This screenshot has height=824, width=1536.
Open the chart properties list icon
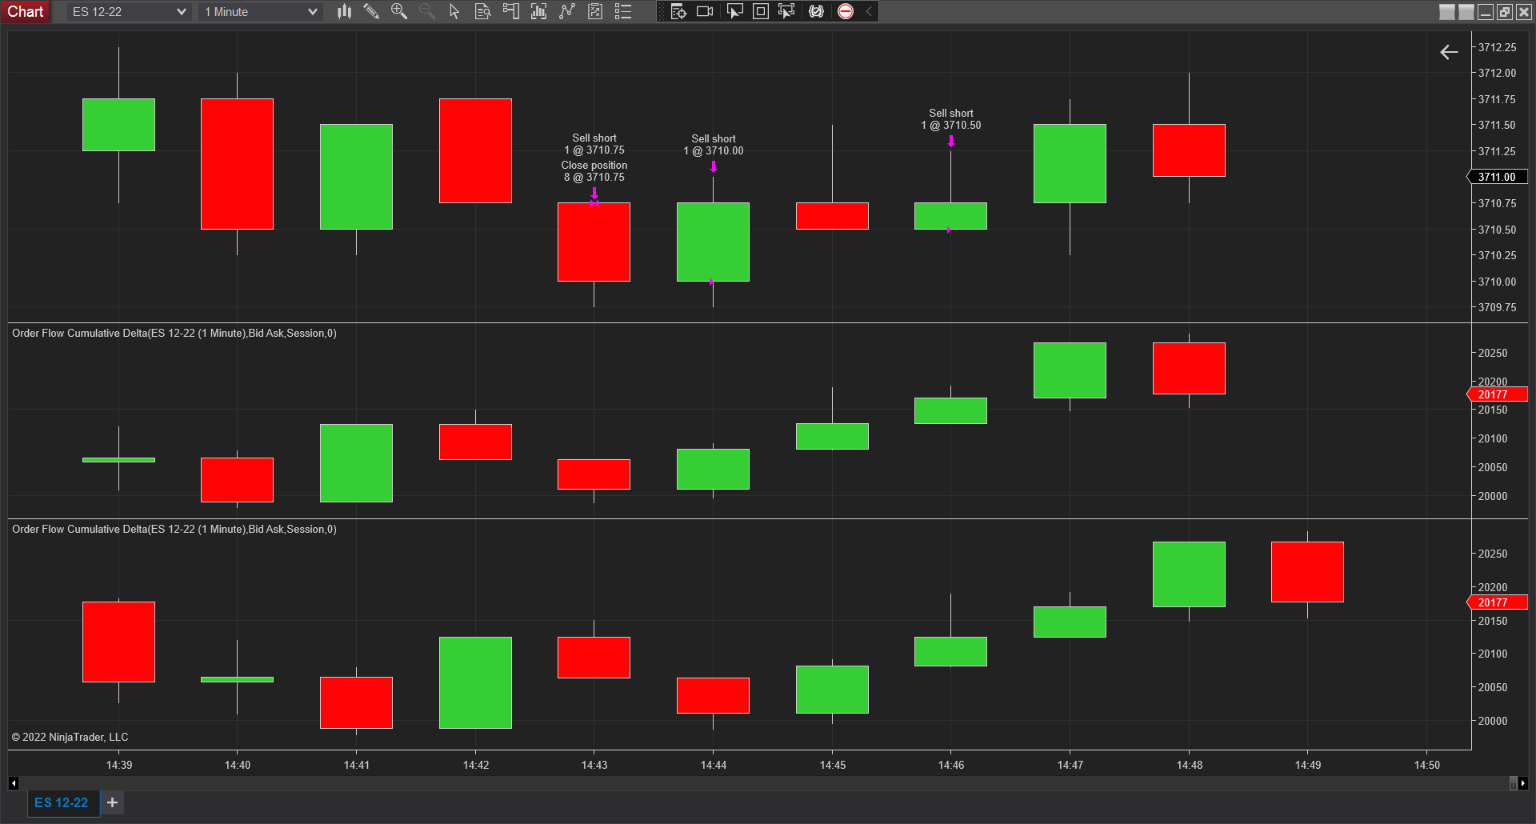click(x=623, y=11)
